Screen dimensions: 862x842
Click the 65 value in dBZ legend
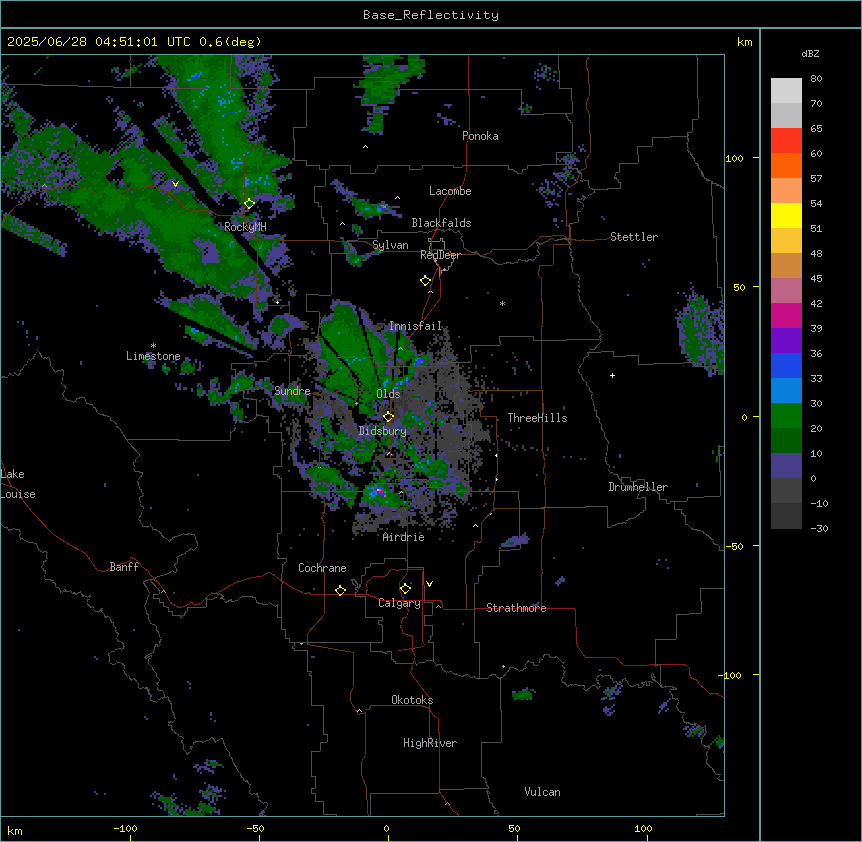[816, 128]
